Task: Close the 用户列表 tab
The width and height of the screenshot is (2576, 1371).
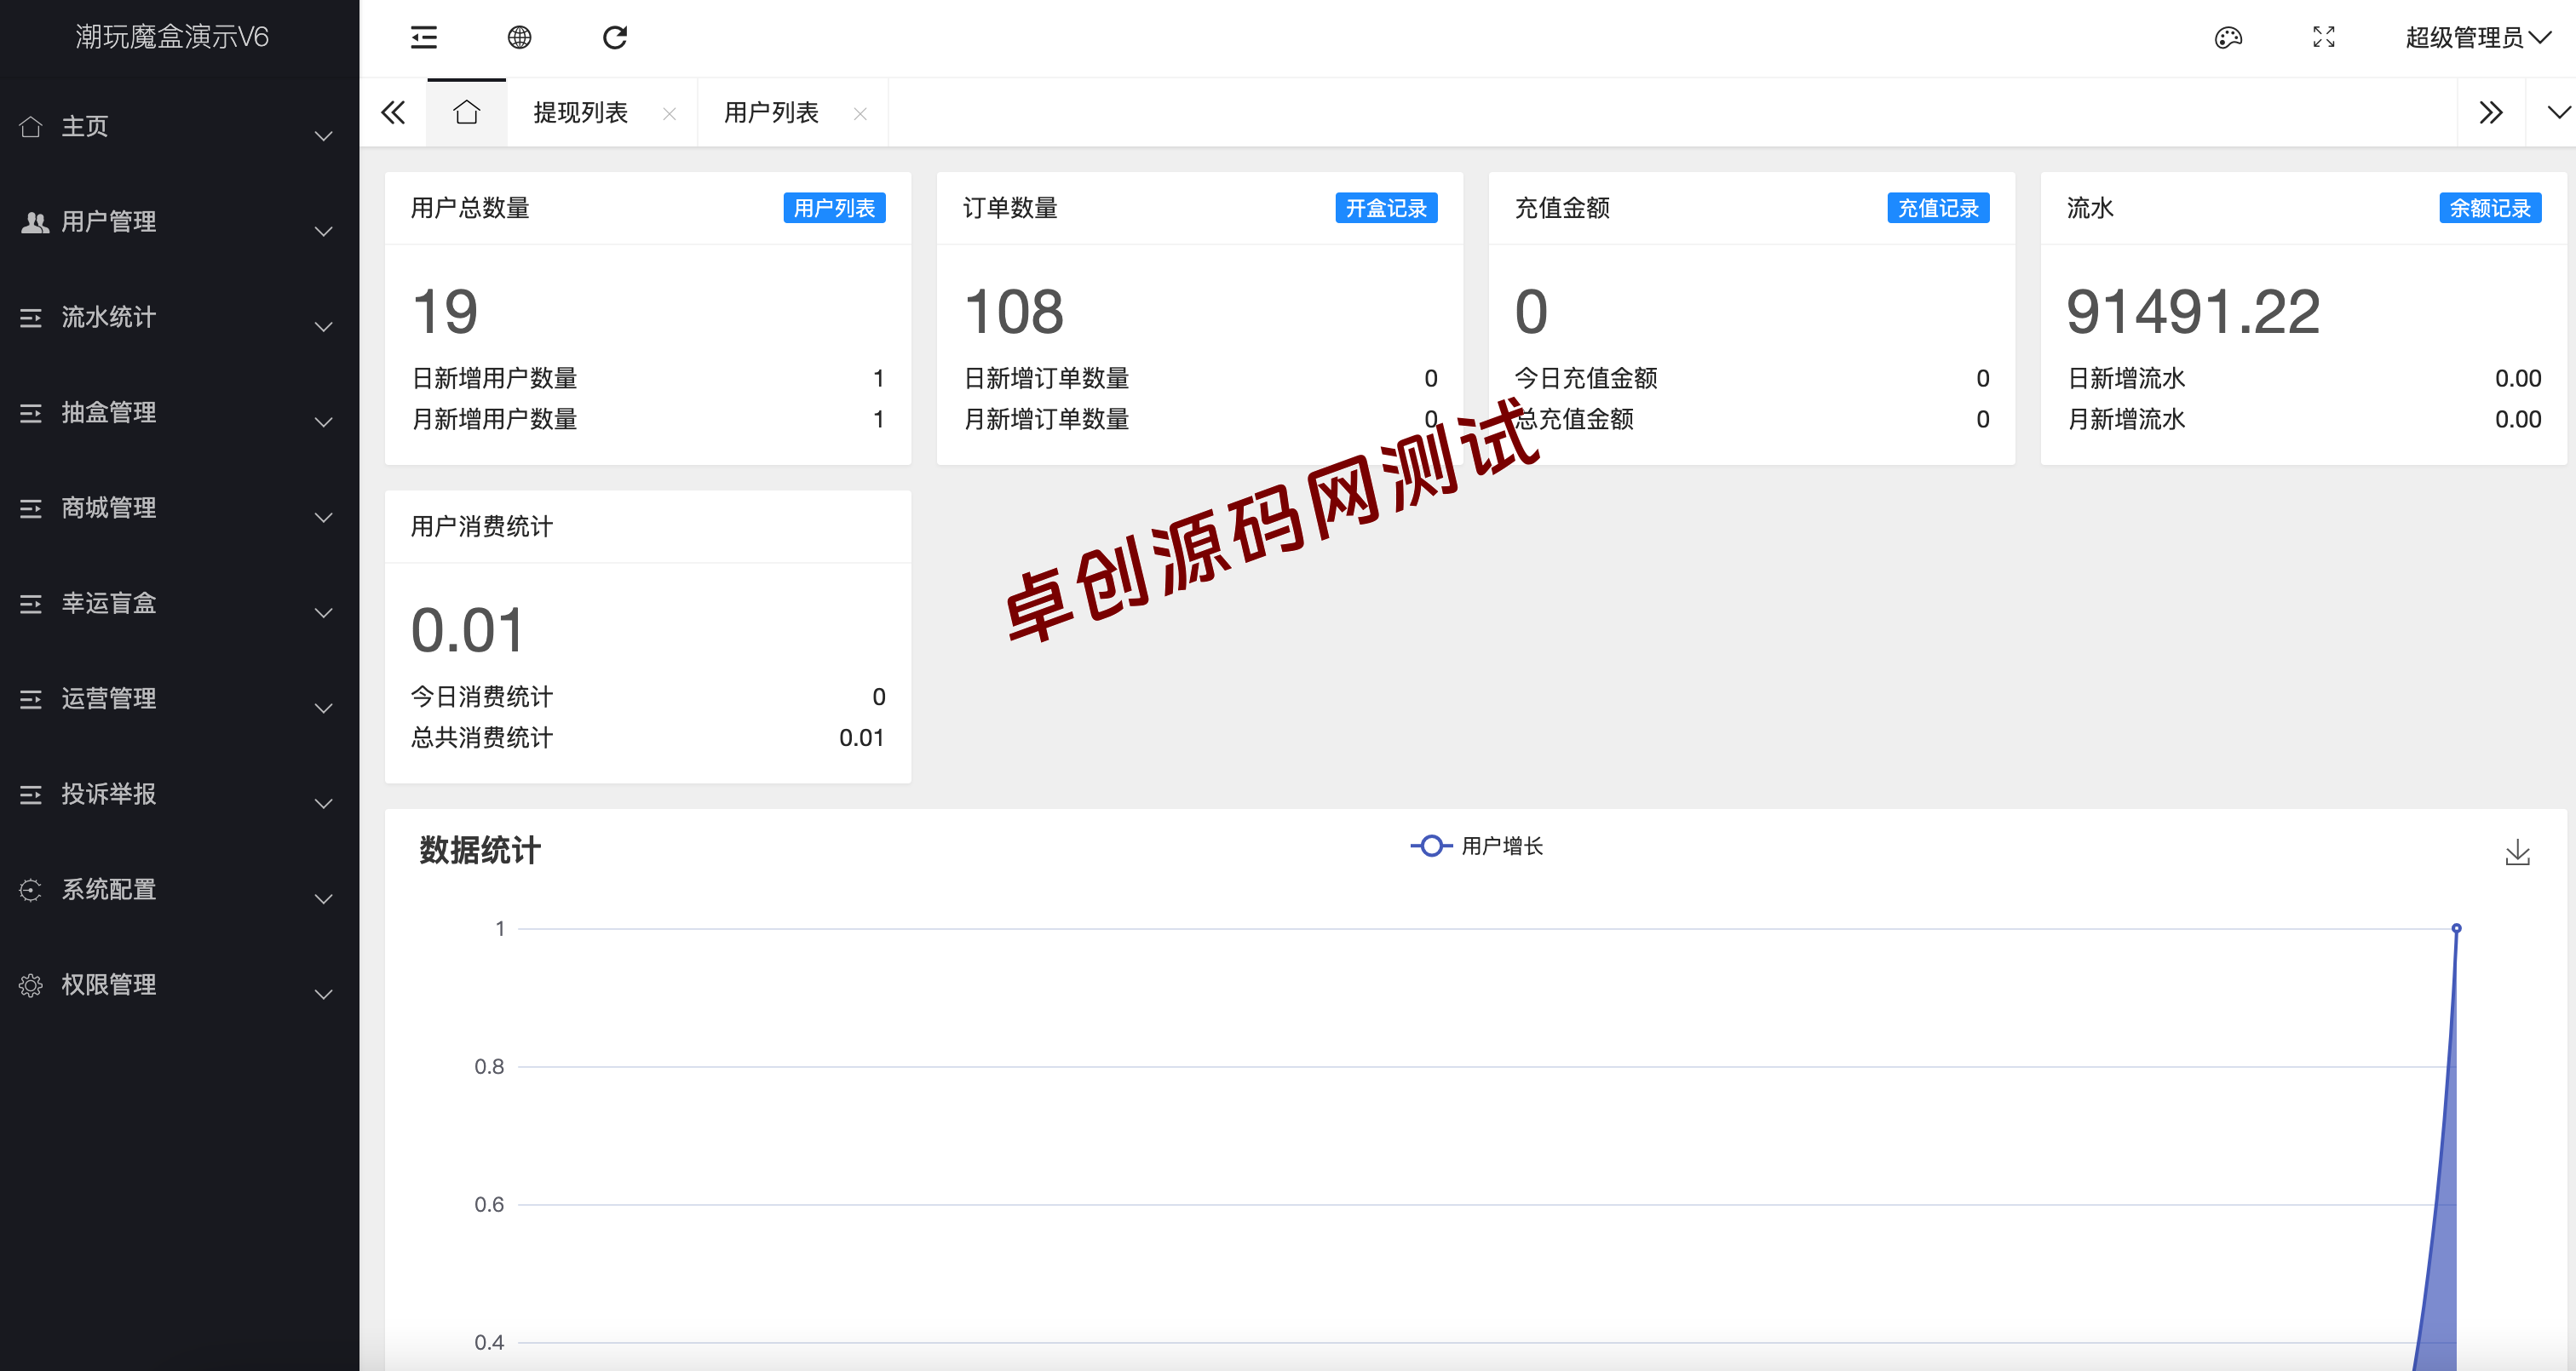Action: (x=860, y=114)
